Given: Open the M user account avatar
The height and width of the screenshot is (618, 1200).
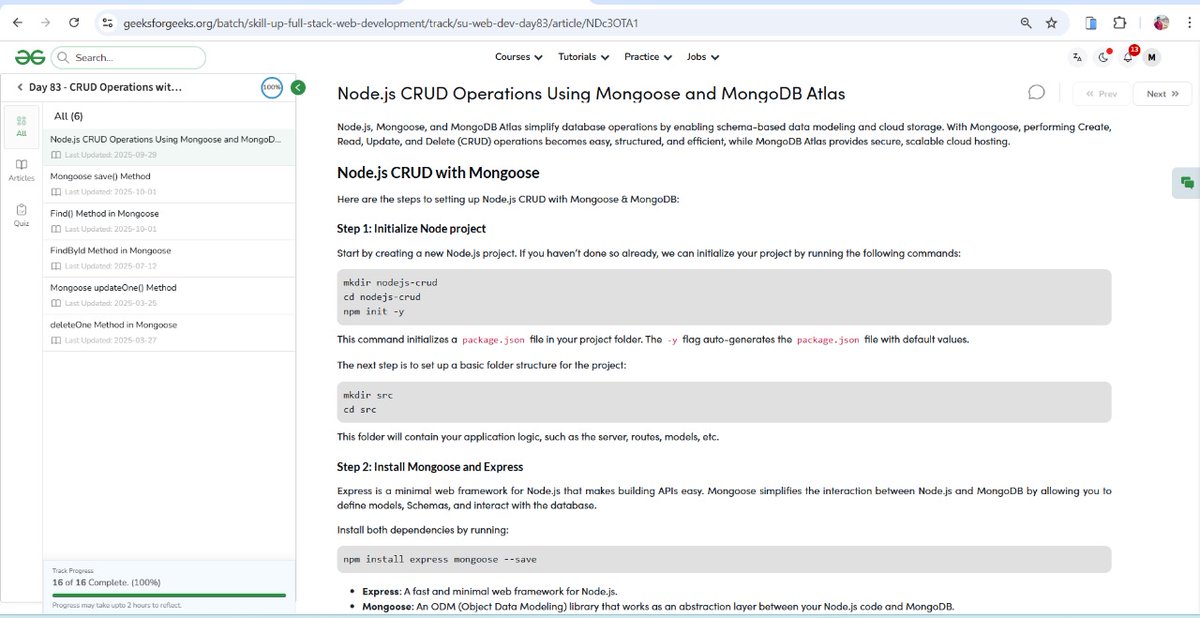Looking at the screenshot, I should coord(1152,58).
